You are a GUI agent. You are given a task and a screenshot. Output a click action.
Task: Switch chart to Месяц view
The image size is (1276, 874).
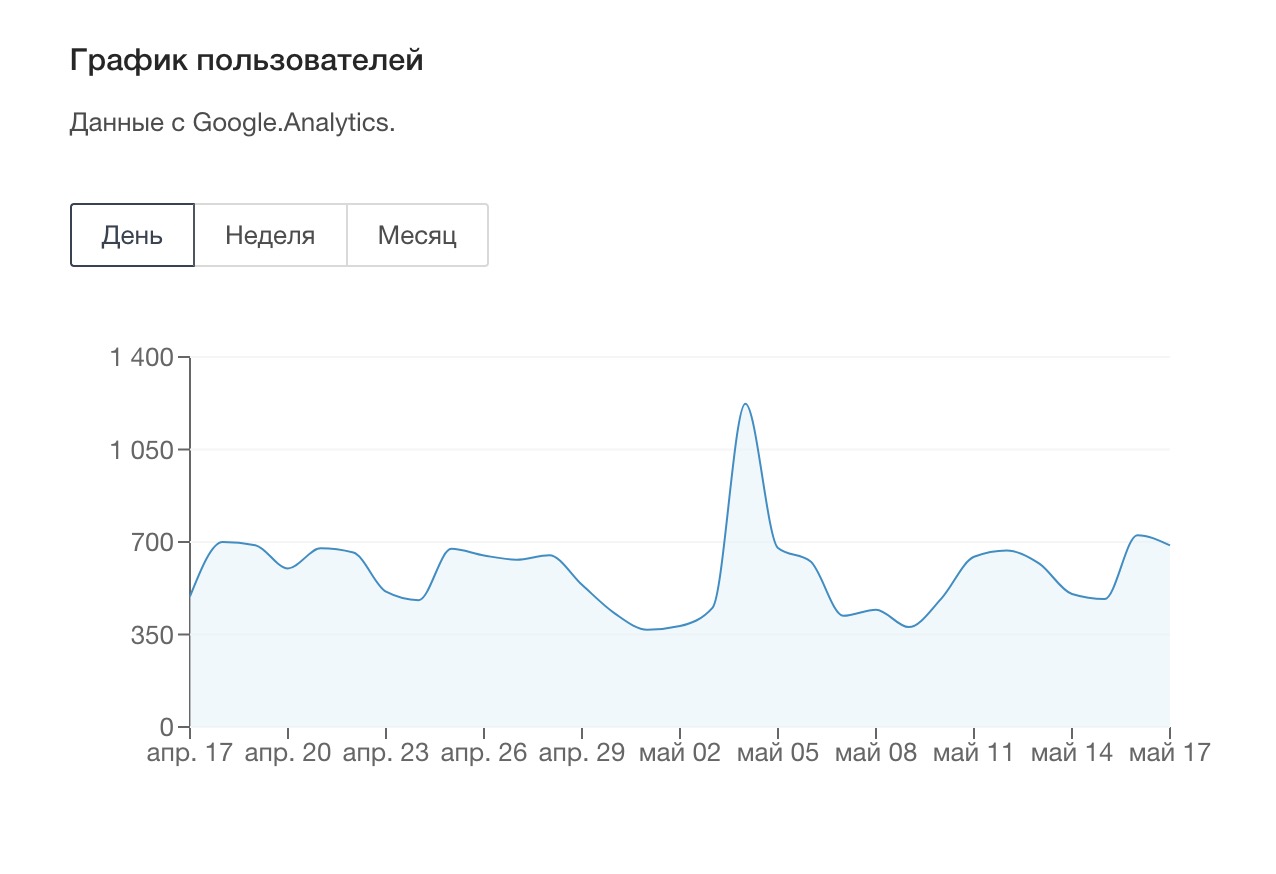click(417, 236)
